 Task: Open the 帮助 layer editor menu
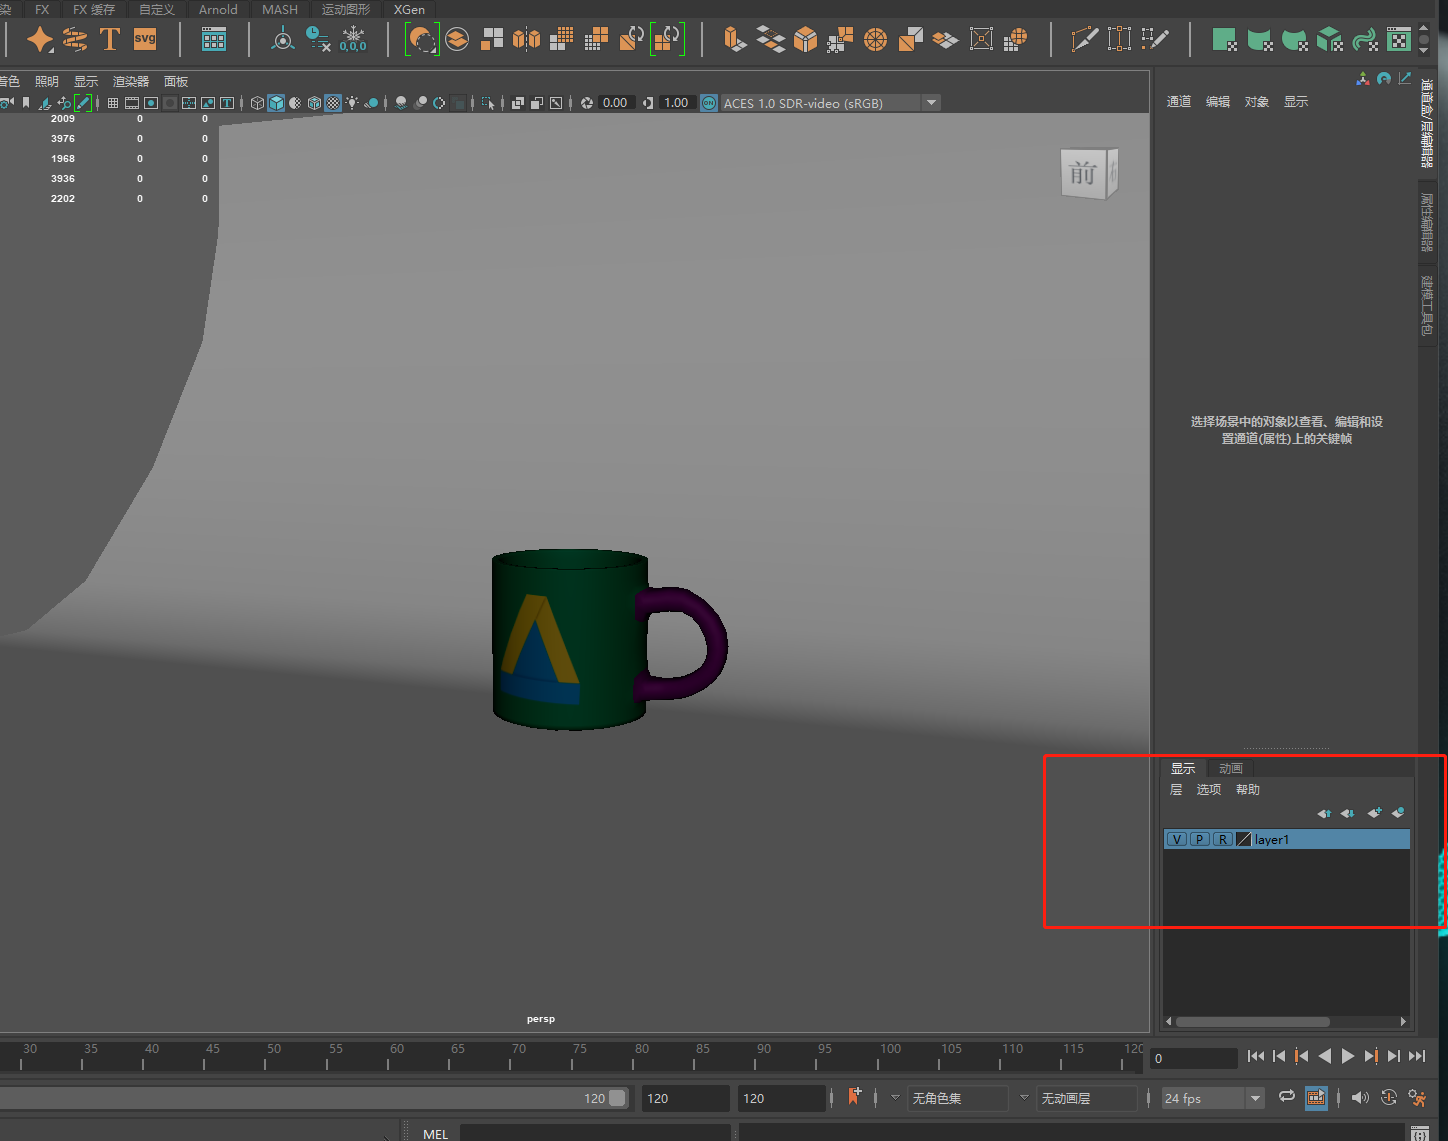tap(1248, 789)
